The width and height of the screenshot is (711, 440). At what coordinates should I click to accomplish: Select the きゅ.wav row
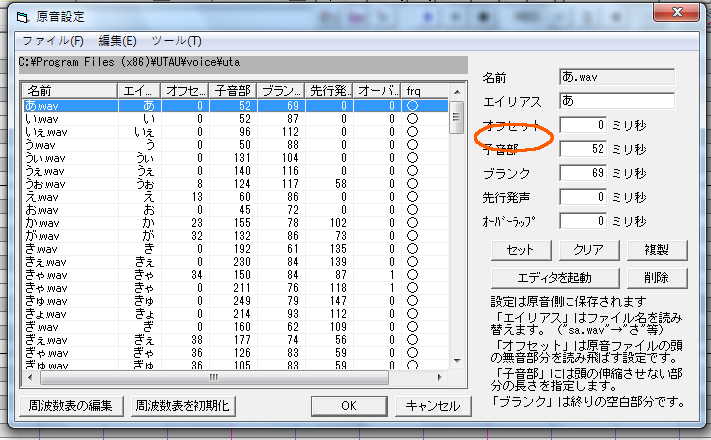pos(235,301)
